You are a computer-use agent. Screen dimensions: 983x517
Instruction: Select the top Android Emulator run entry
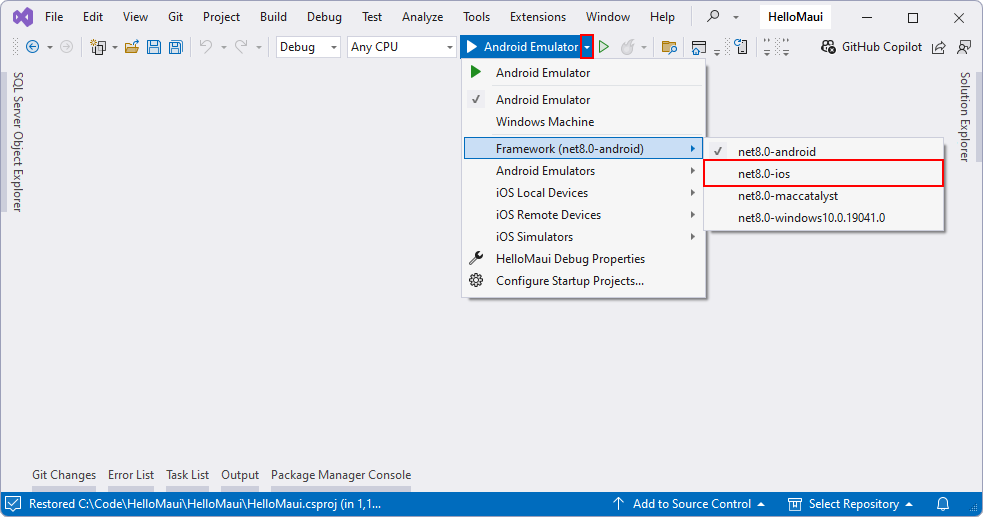584,73
